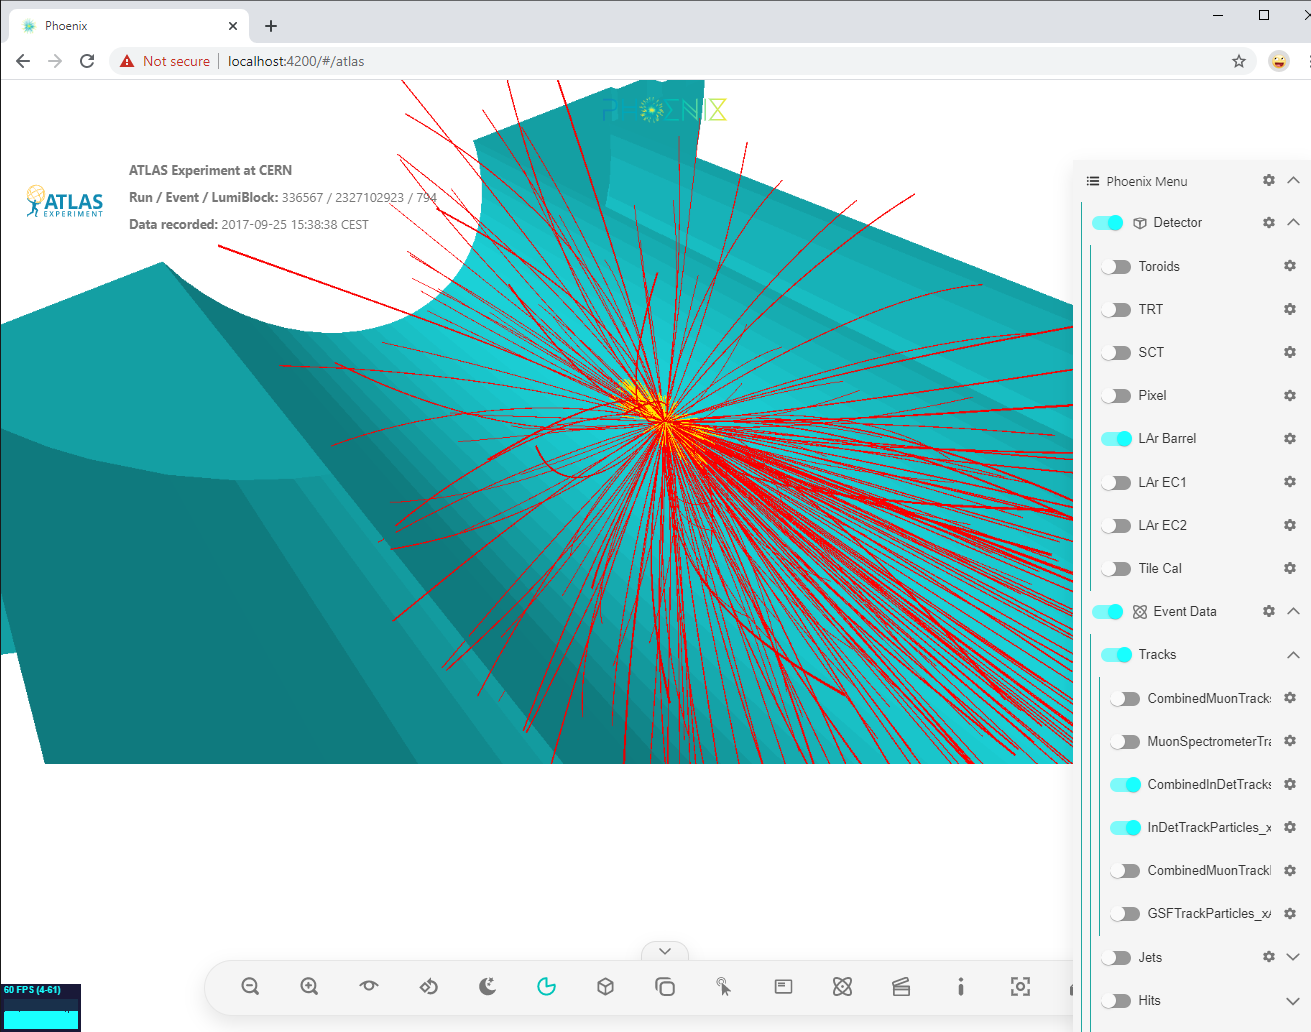Go back in browser history

(x=23, y=61)
